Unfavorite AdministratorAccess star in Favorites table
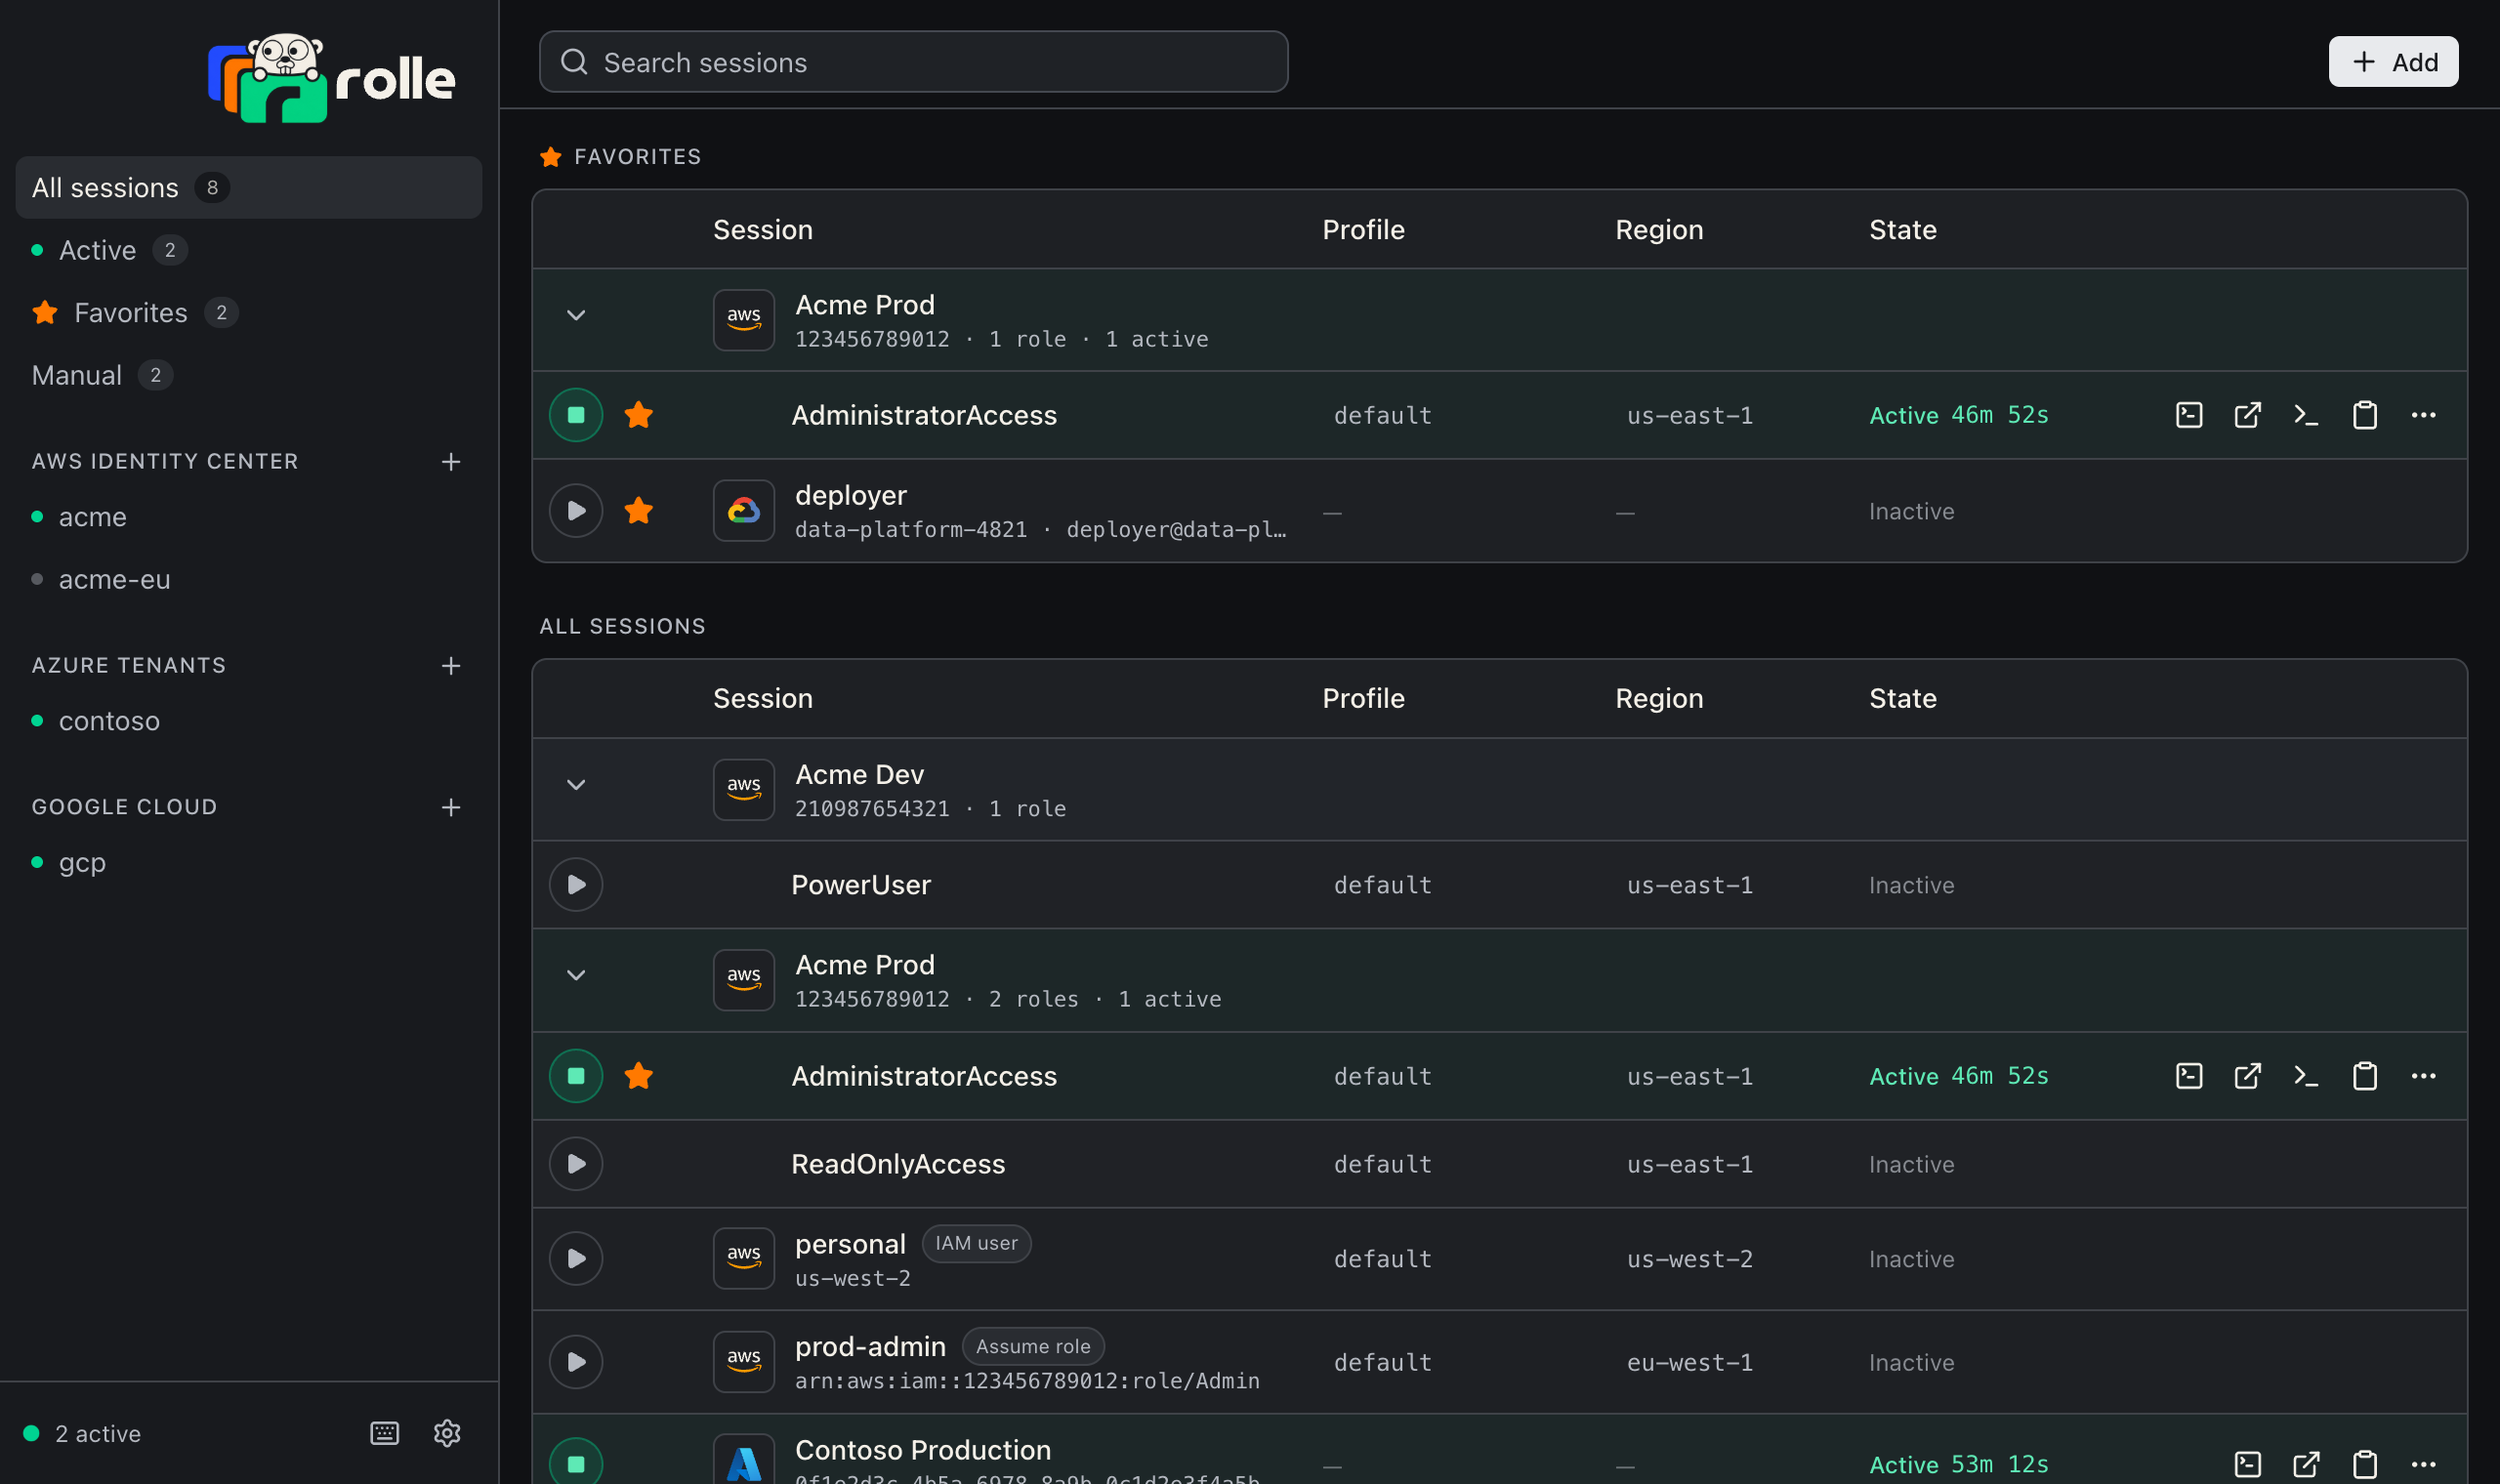Screen dimensions: 2500x1484 tap(639, 414)
